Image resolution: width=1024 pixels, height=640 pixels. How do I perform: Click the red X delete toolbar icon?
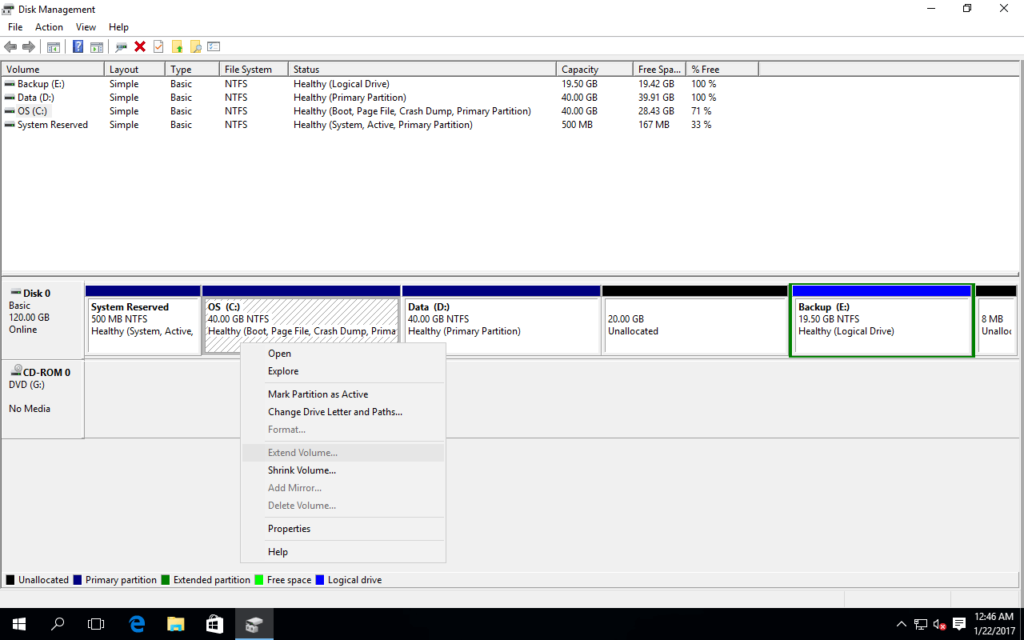coord(139,46)
